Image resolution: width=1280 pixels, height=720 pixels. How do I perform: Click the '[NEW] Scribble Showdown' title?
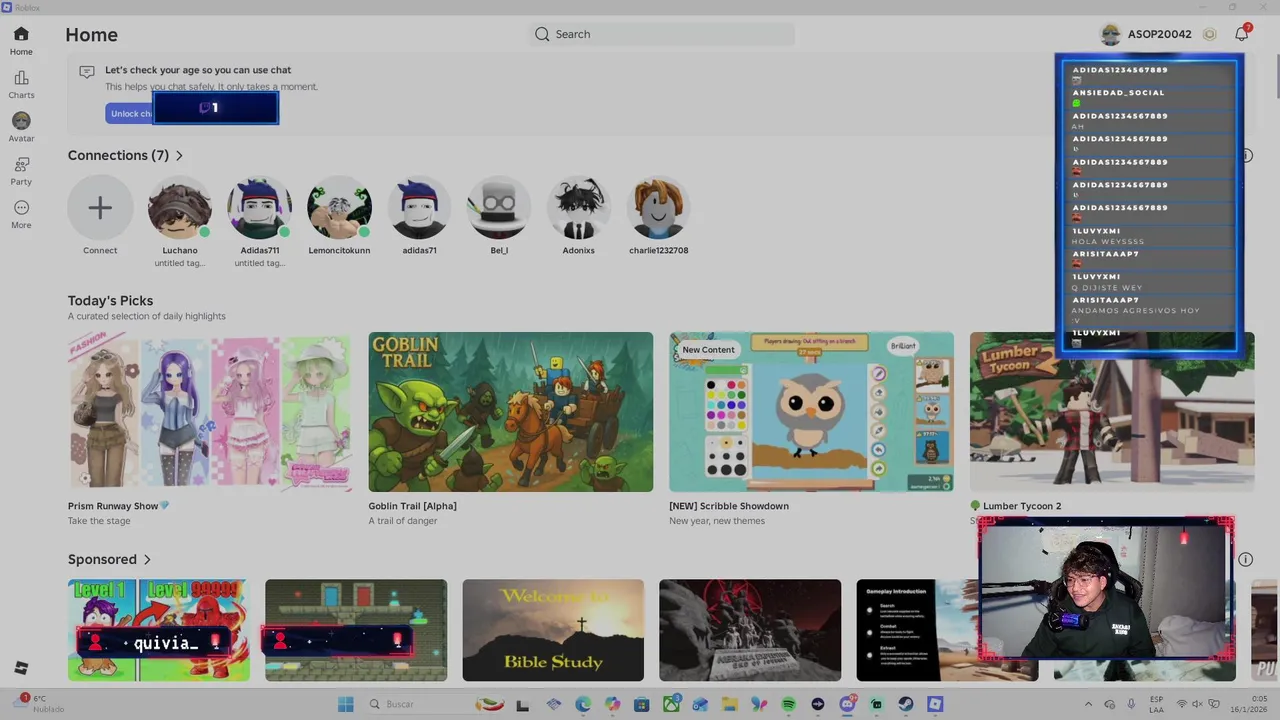729,506
